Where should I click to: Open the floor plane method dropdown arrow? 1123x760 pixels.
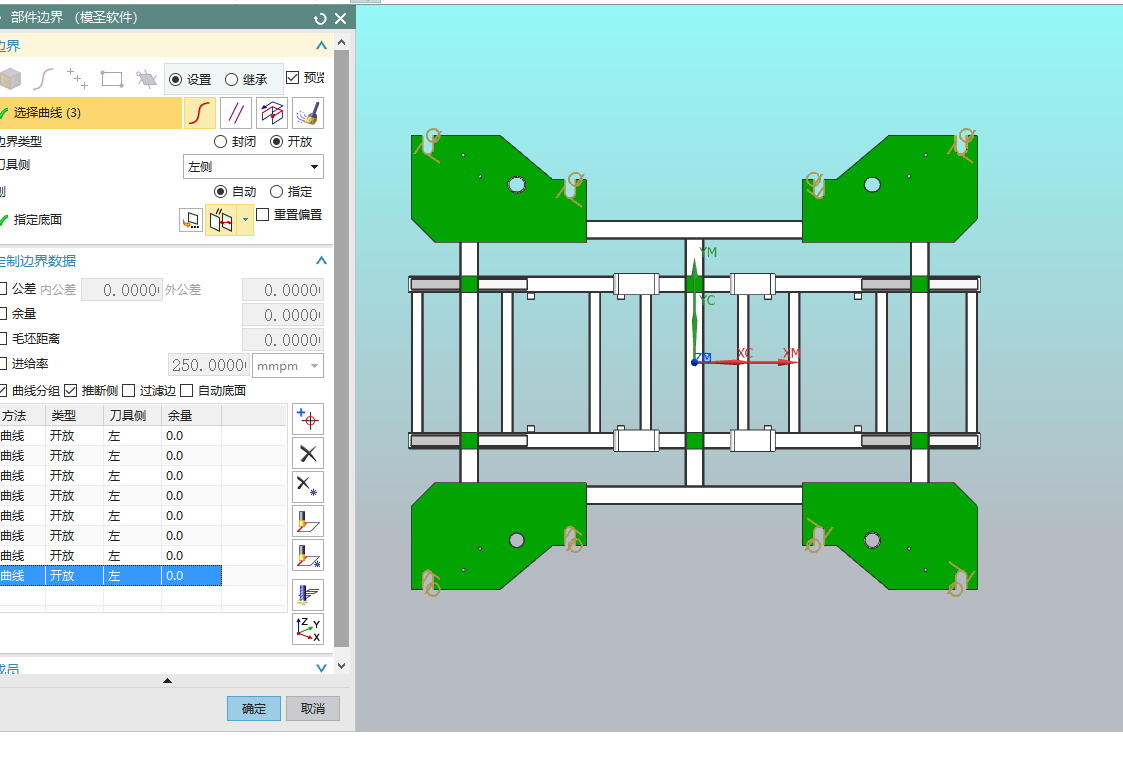246,220
